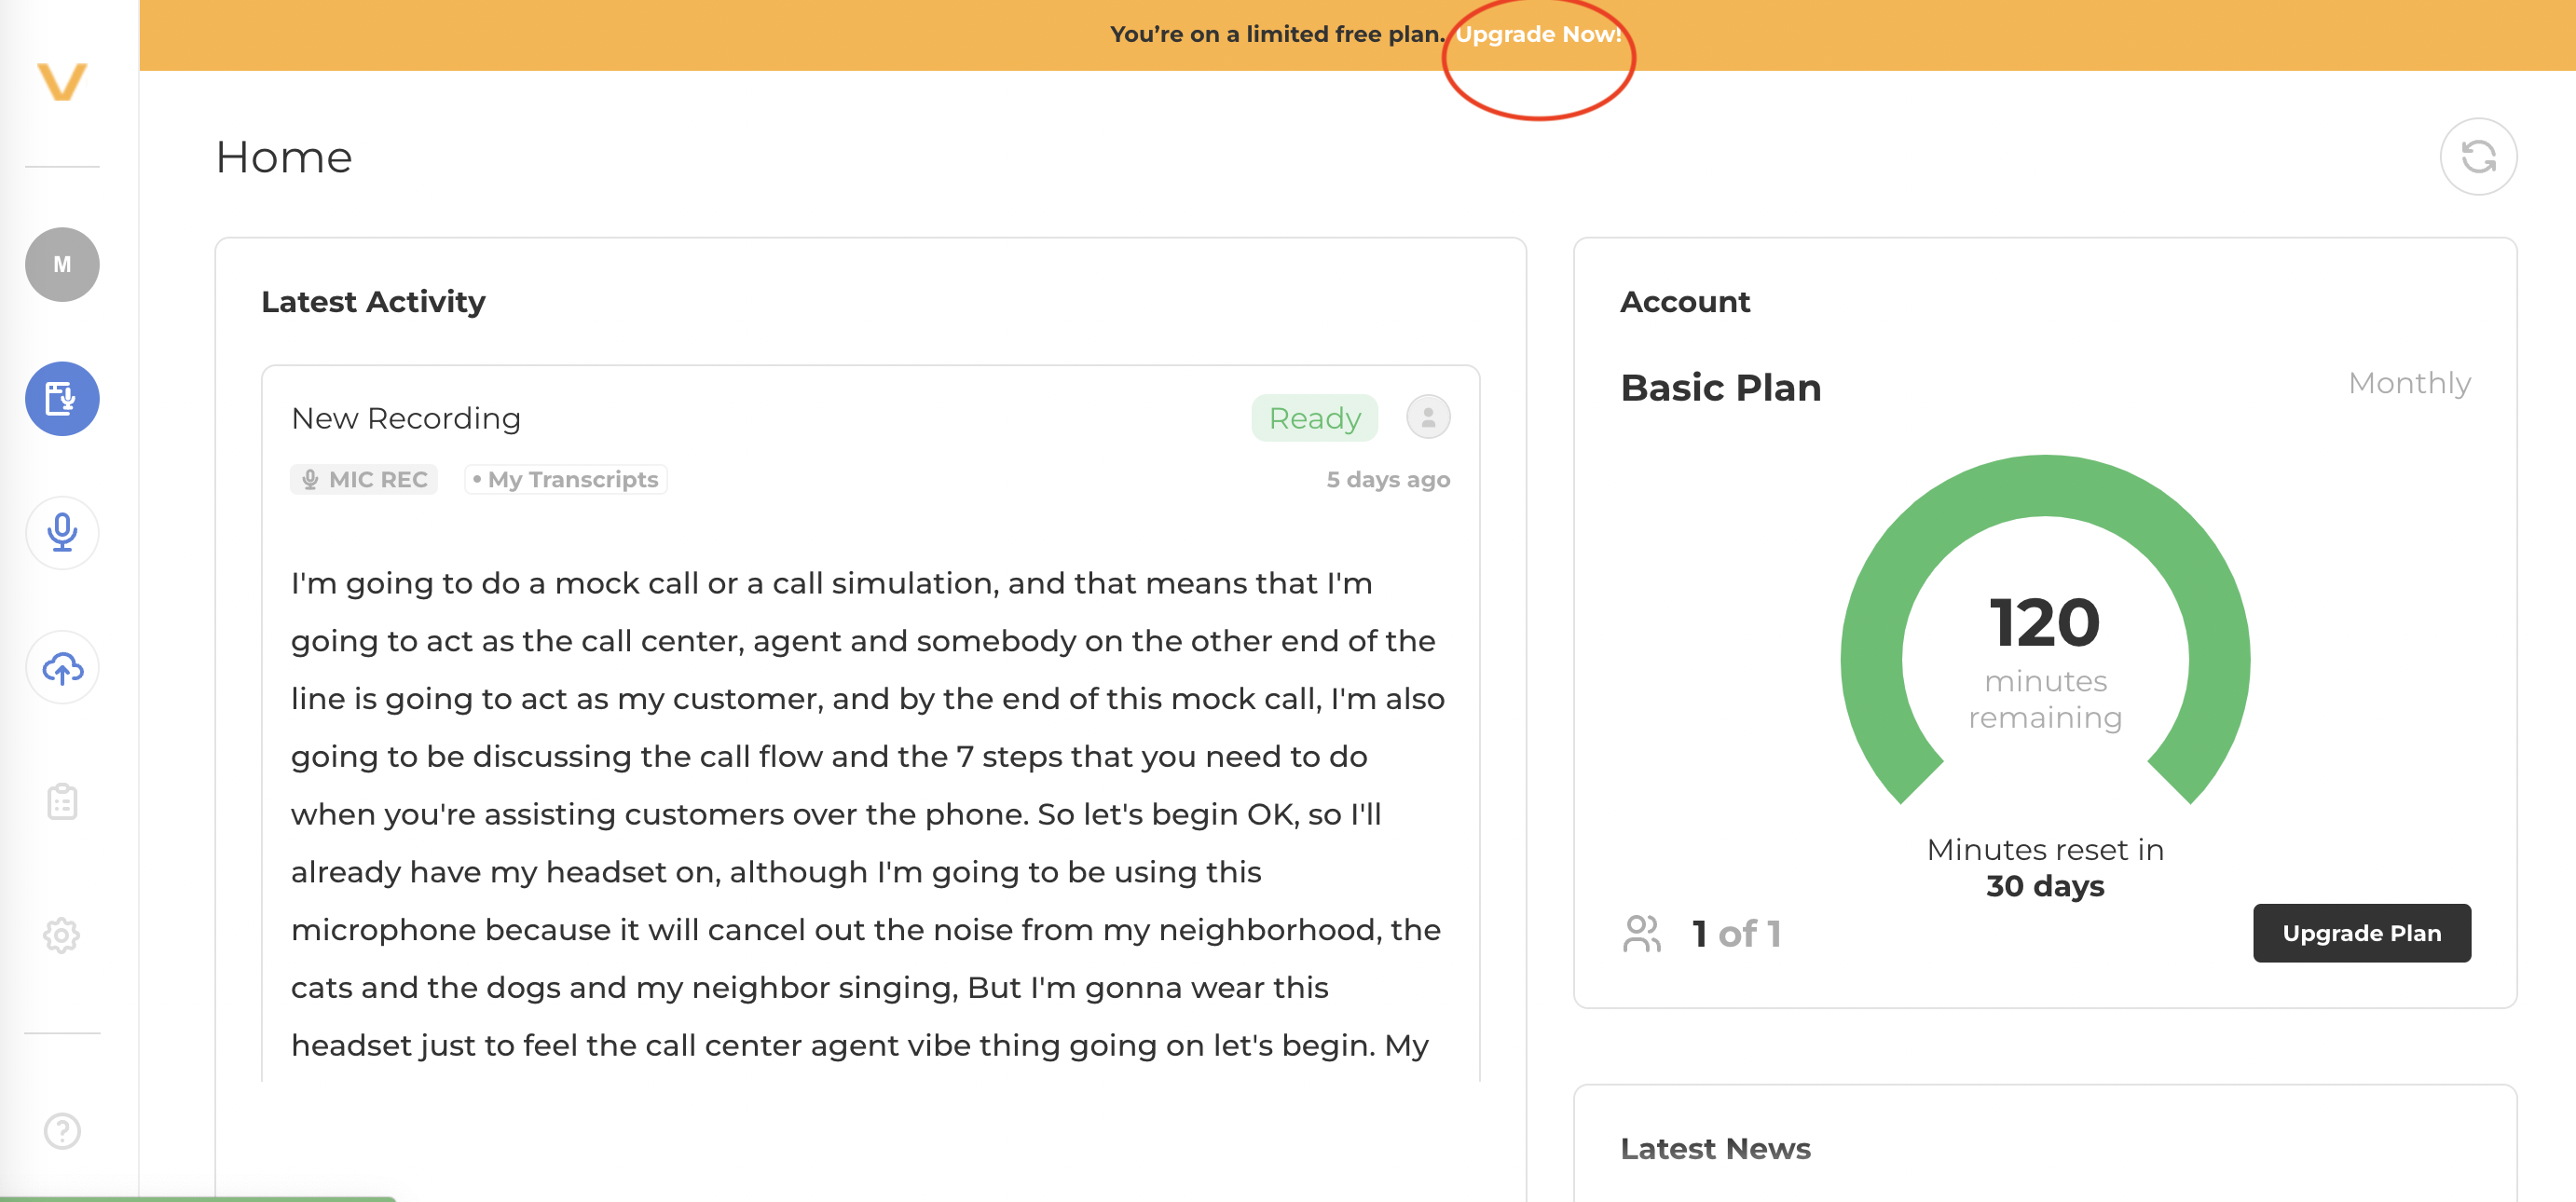Open the blue transcripts home icon

click(x=62, y=398)
